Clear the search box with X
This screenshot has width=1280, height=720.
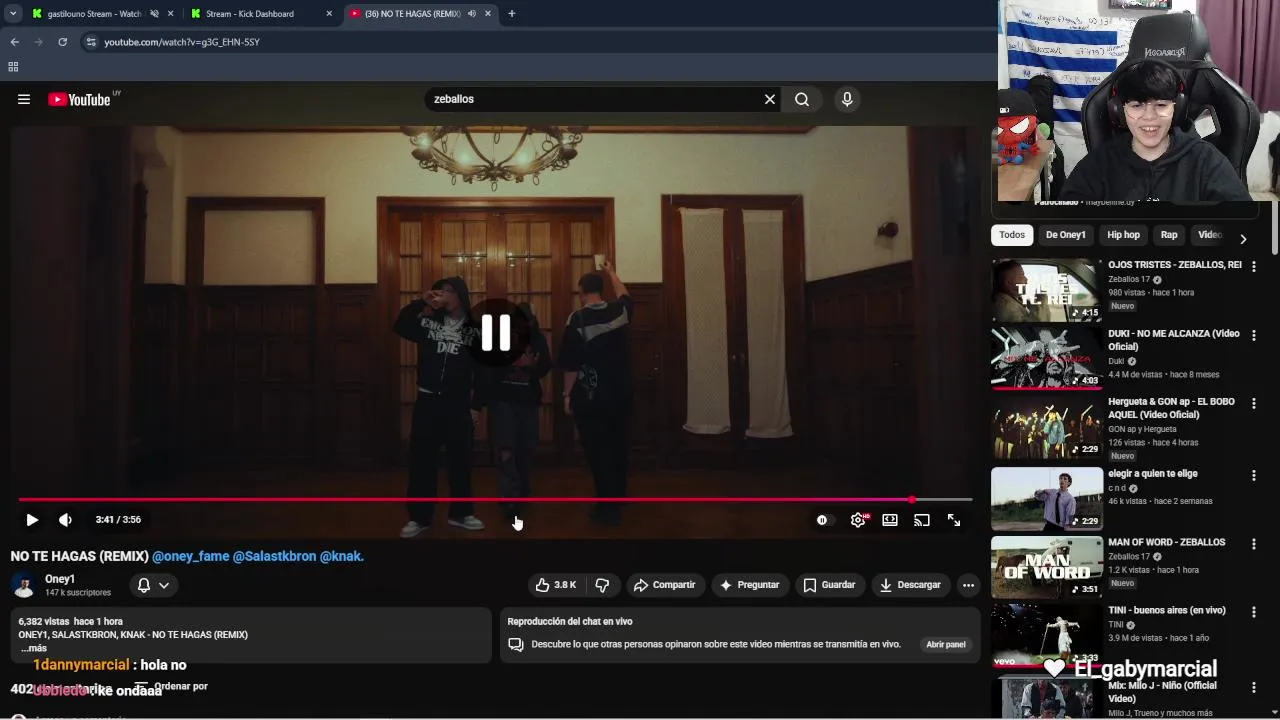click(770, 99)
